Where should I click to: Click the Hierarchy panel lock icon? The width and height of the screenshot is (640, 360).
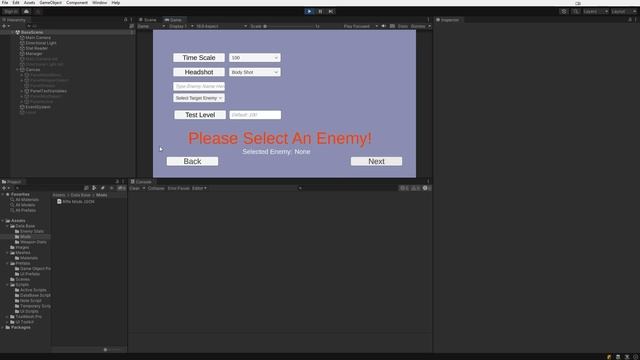coord(125,20)
